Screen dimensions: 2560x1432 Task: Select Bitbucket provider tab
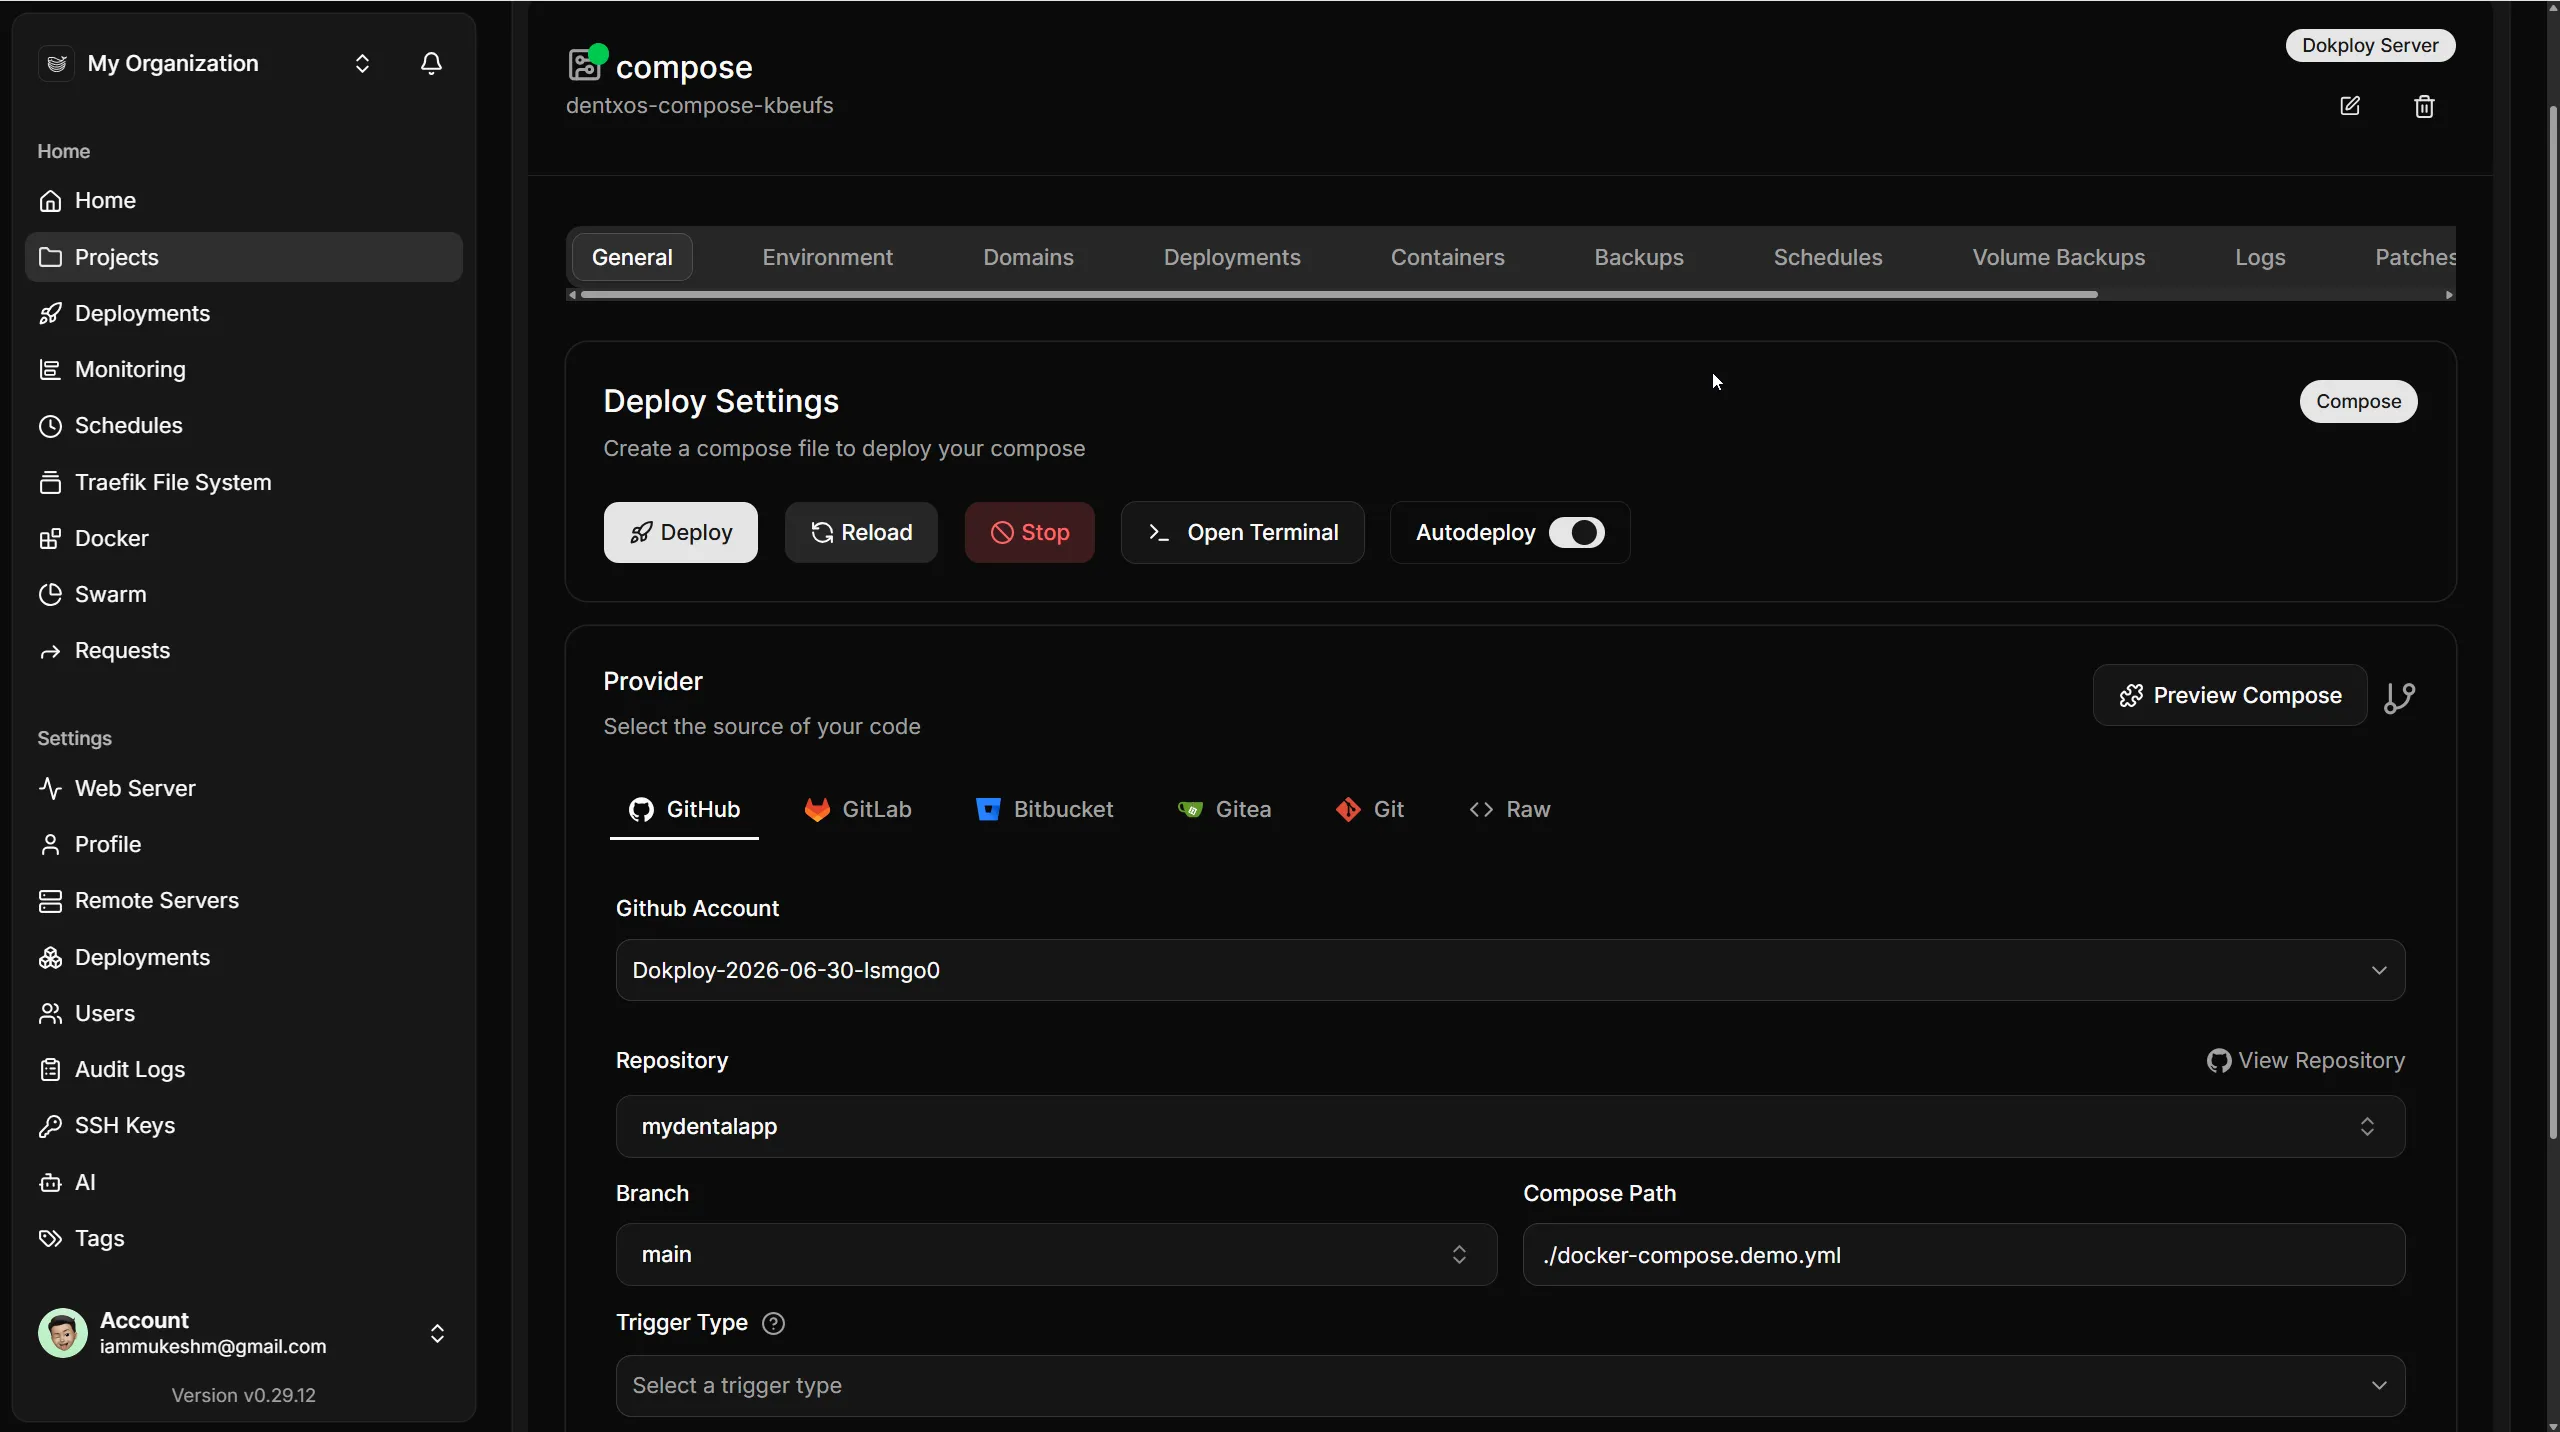pyautogui.click(x=1044, y=809)
